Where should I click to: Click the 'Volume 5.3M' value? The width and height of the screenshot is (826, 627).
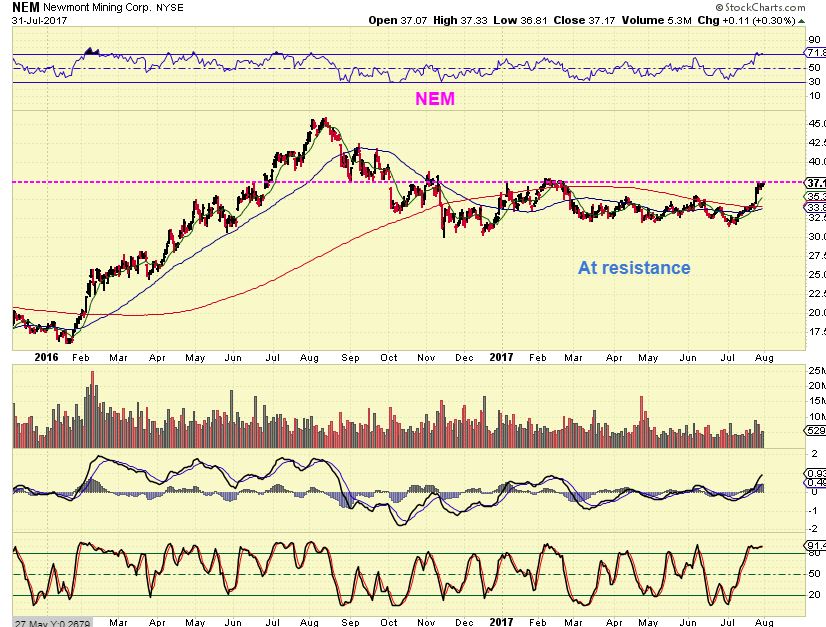pos(656,21)
